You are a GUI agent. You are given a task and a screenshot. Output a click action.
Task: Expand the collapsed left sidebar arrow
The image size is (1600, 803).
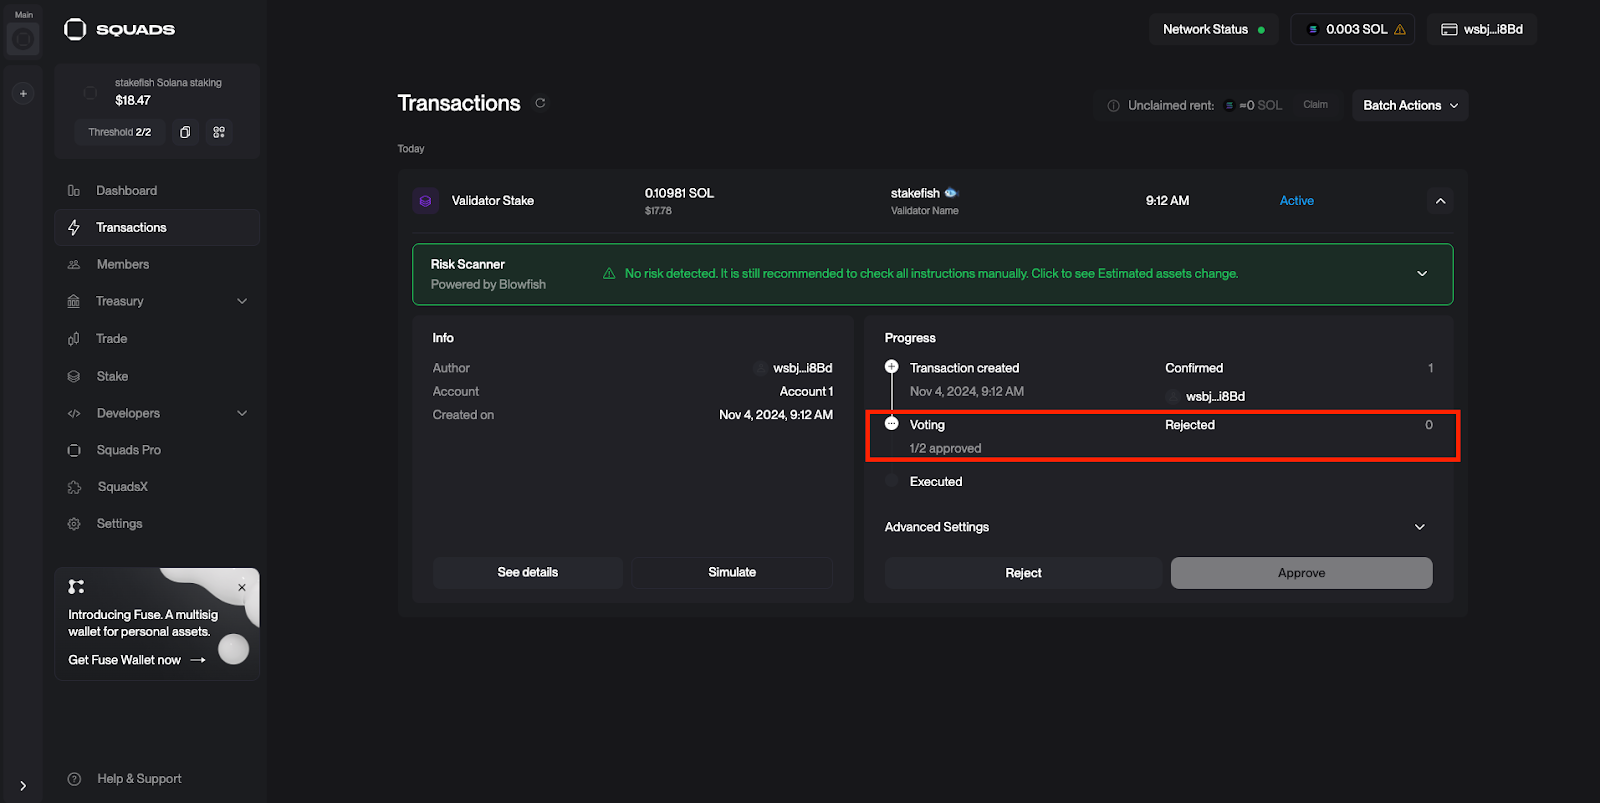pos(23,786)
